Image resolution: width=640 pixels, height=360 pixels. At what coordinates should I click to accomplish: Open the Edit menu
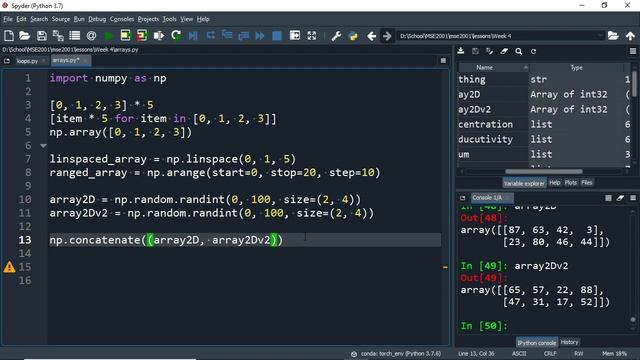click(21, 19)
